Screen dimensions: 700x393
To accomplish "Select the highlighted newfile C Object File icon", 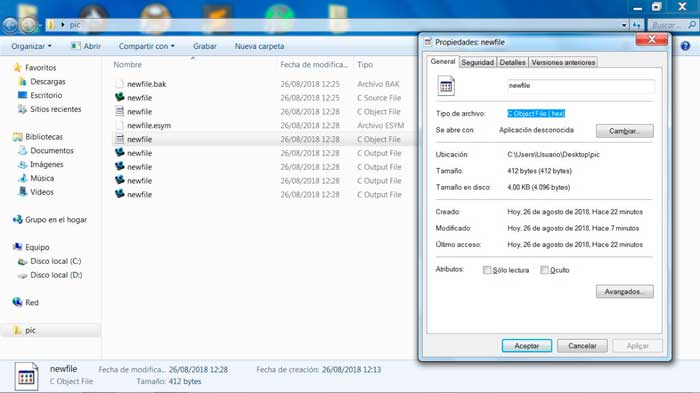I will click(120, 139).
